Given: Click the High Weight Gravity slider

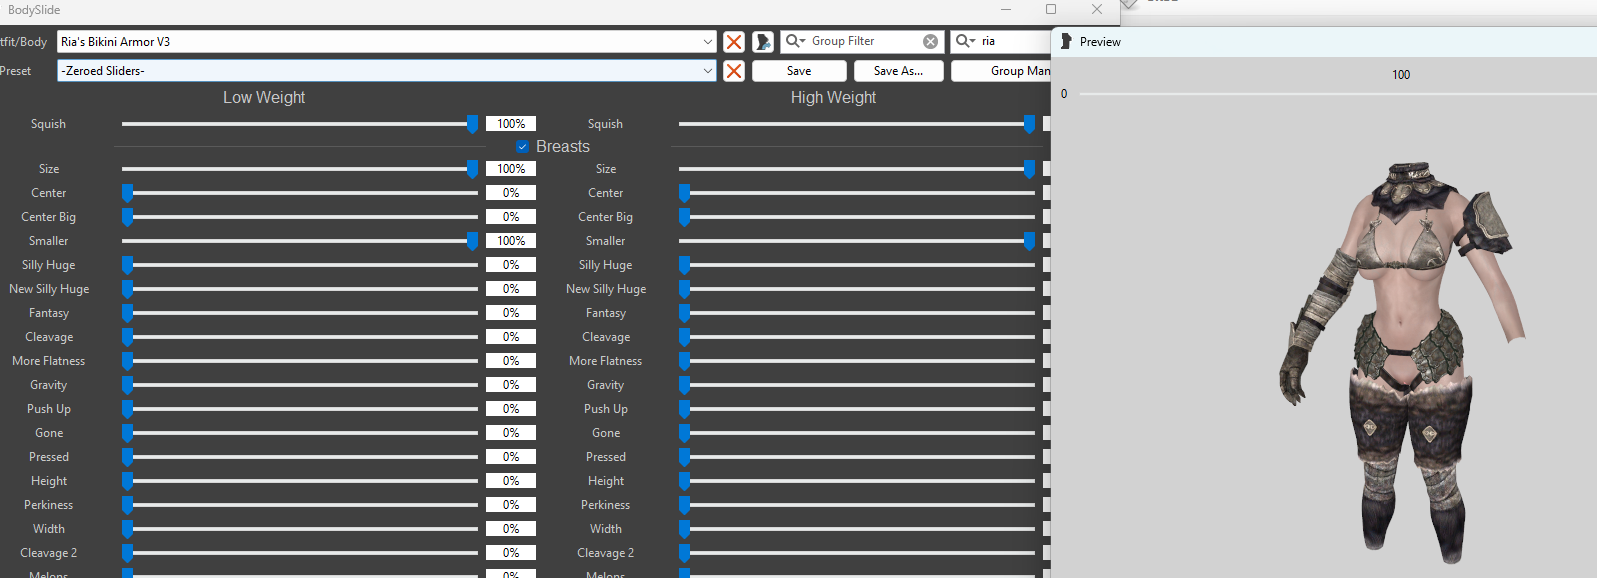Looking at the screenshot, I should click(x=857, y=385).
